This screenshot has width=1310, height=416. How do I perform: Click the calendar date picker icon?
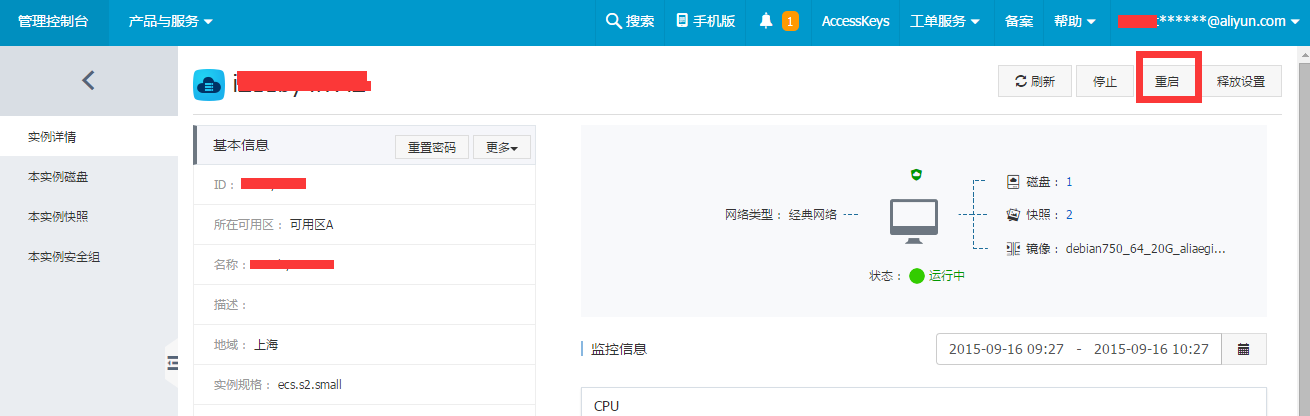[1244, 349]
